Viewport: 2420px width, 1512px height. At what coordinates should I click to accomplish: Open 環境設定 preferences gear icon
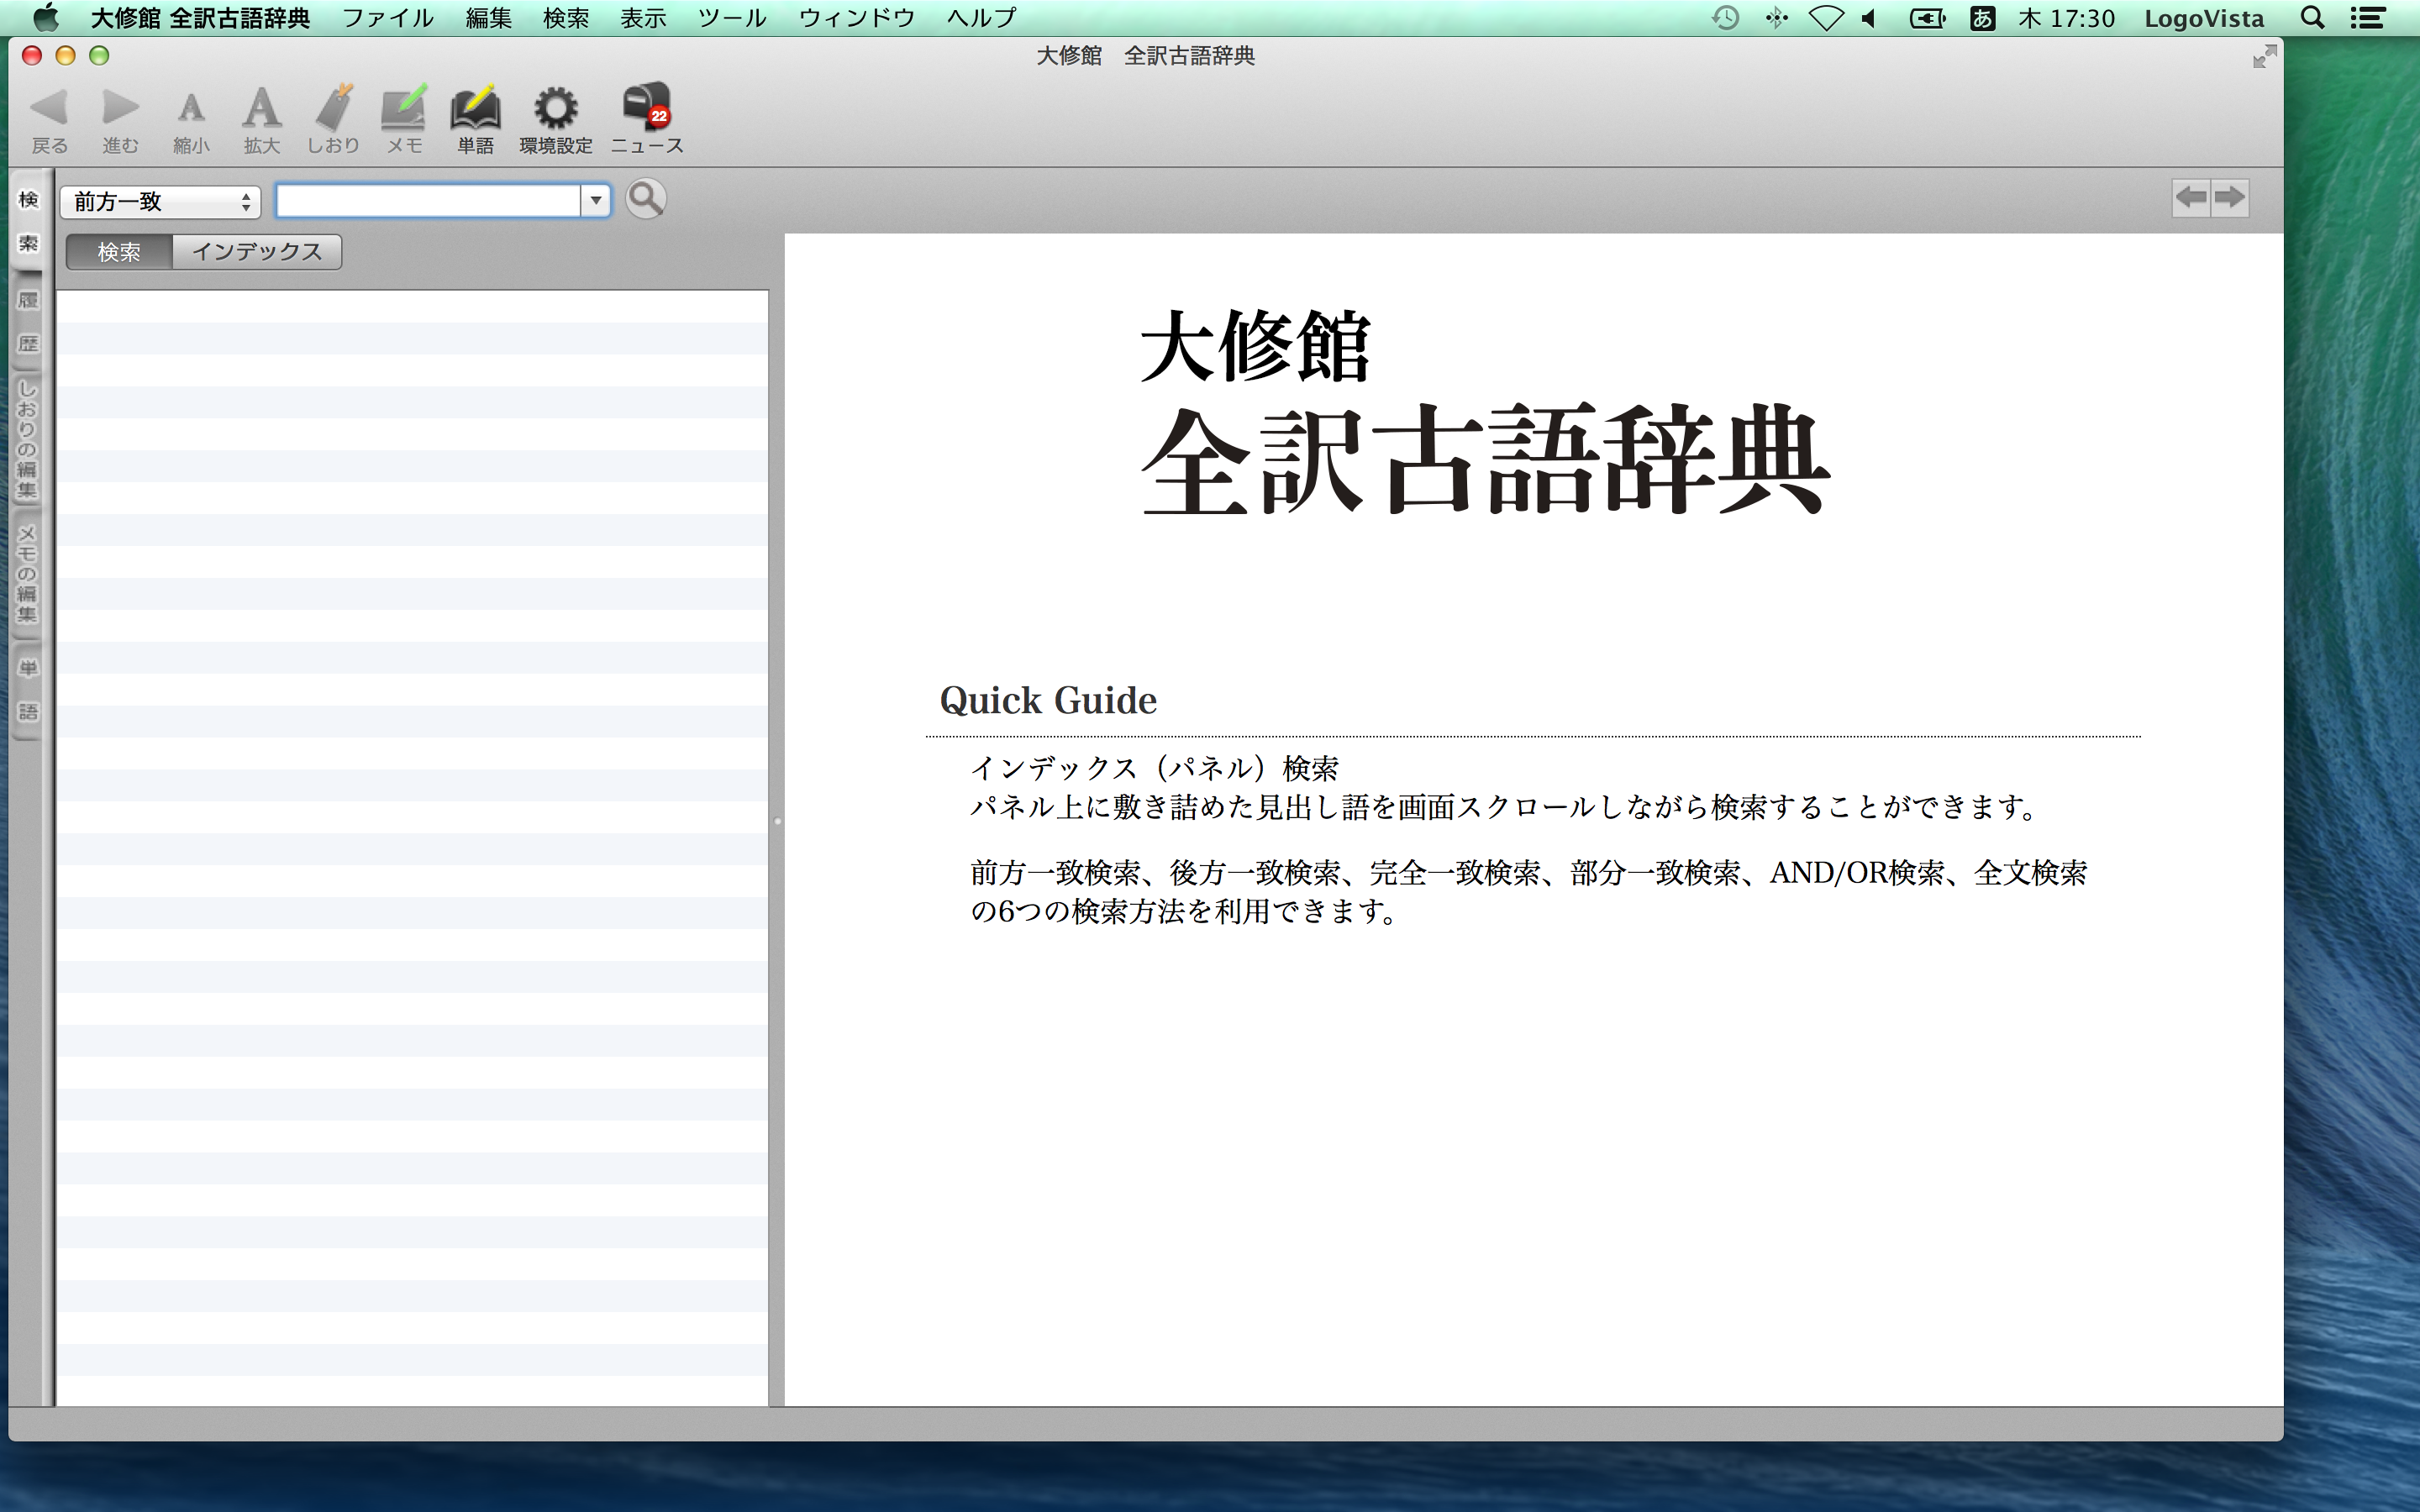[555, 110]
